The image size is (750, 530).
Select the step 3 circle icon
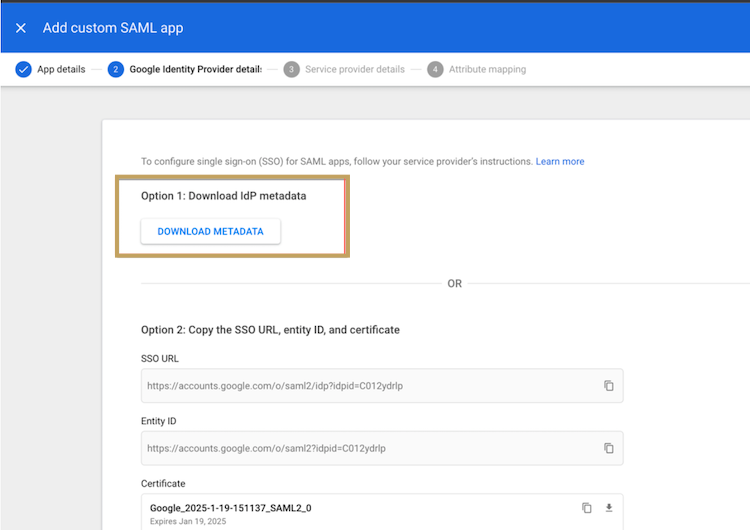pyautogui.click(x=291, y=69)
